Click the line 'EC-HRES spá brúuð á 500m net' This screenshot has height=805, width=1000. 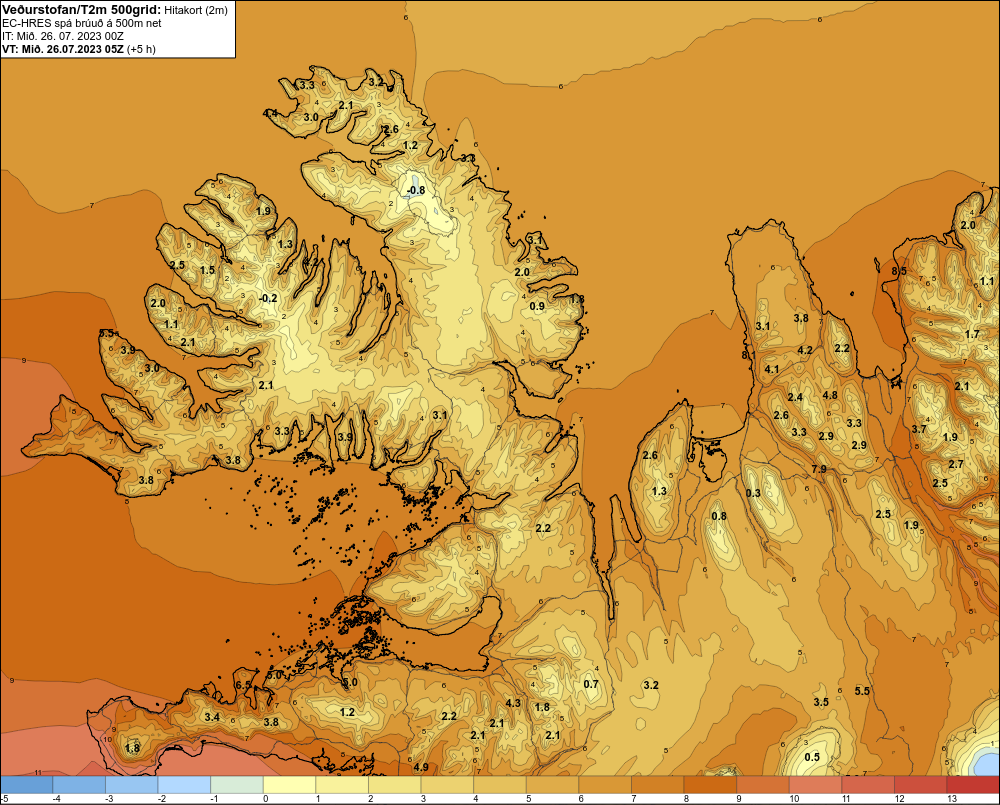tap(82, 23)
